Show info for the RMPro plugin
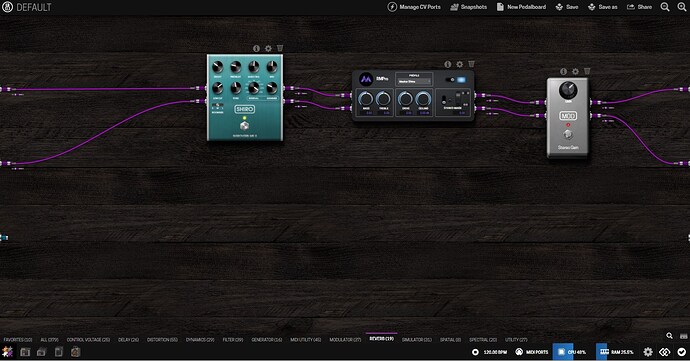 tap(448, 64)
